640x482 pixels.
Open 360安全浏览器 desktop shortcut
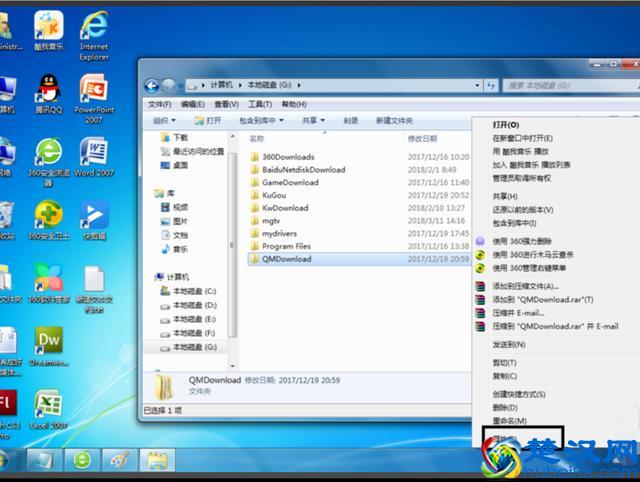click(49, 162)
